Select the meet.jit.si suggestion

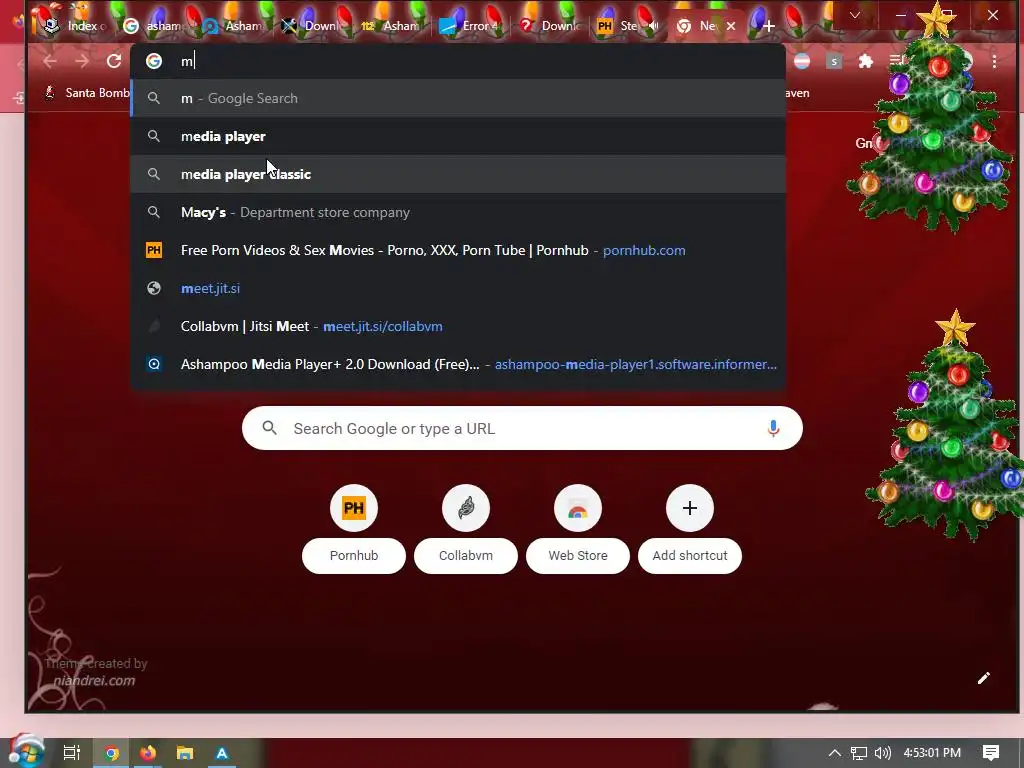(458, 288)
